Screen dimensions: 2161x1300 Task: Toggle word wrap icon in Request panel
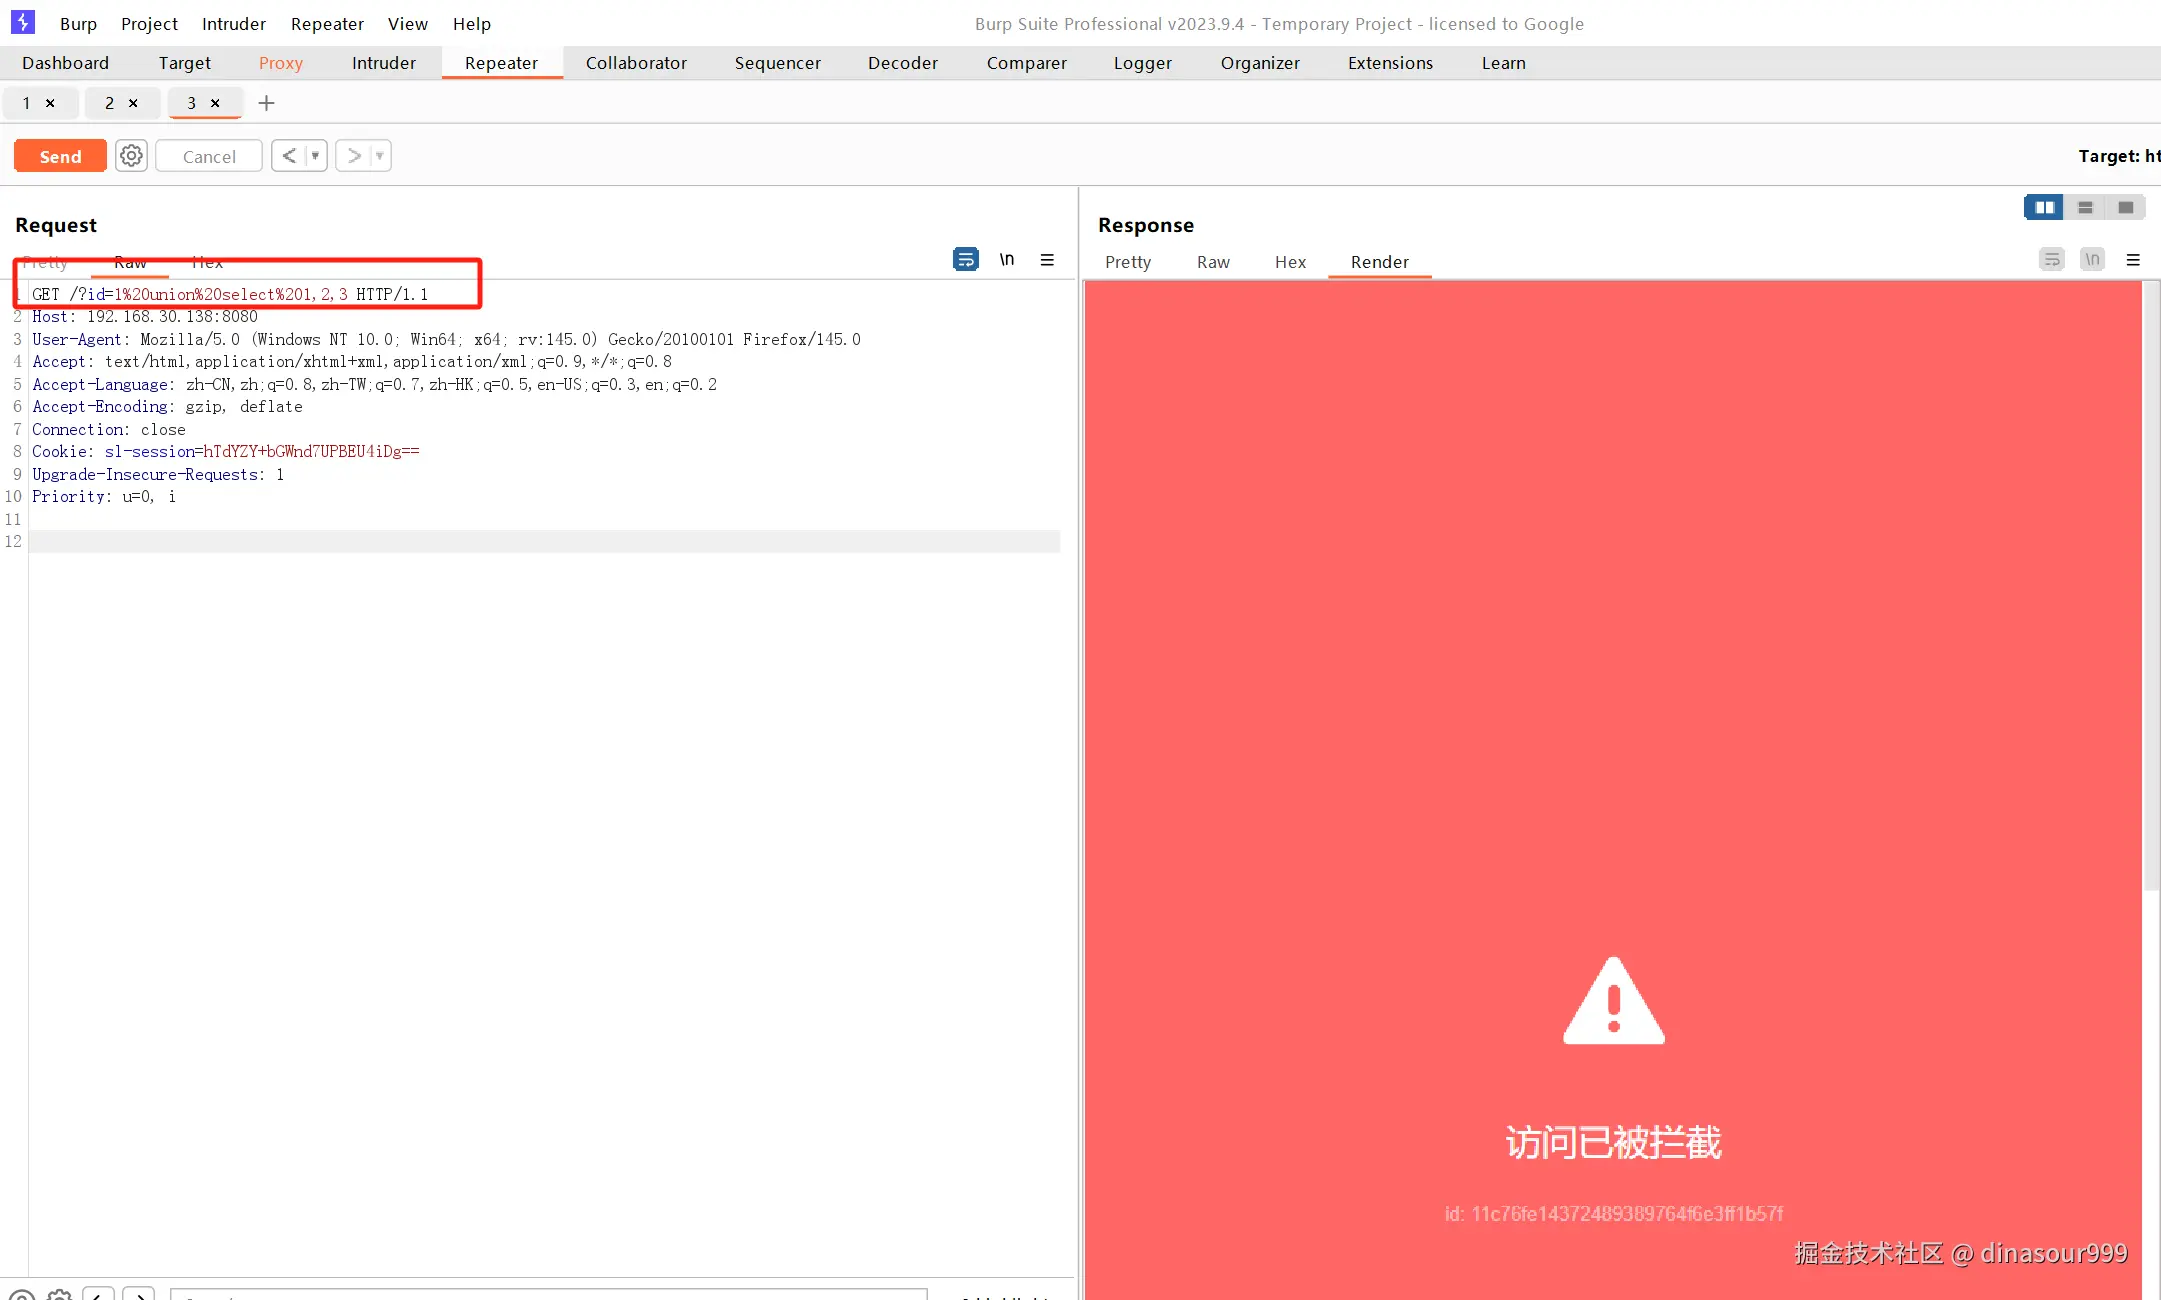click(x=965, y=260)
